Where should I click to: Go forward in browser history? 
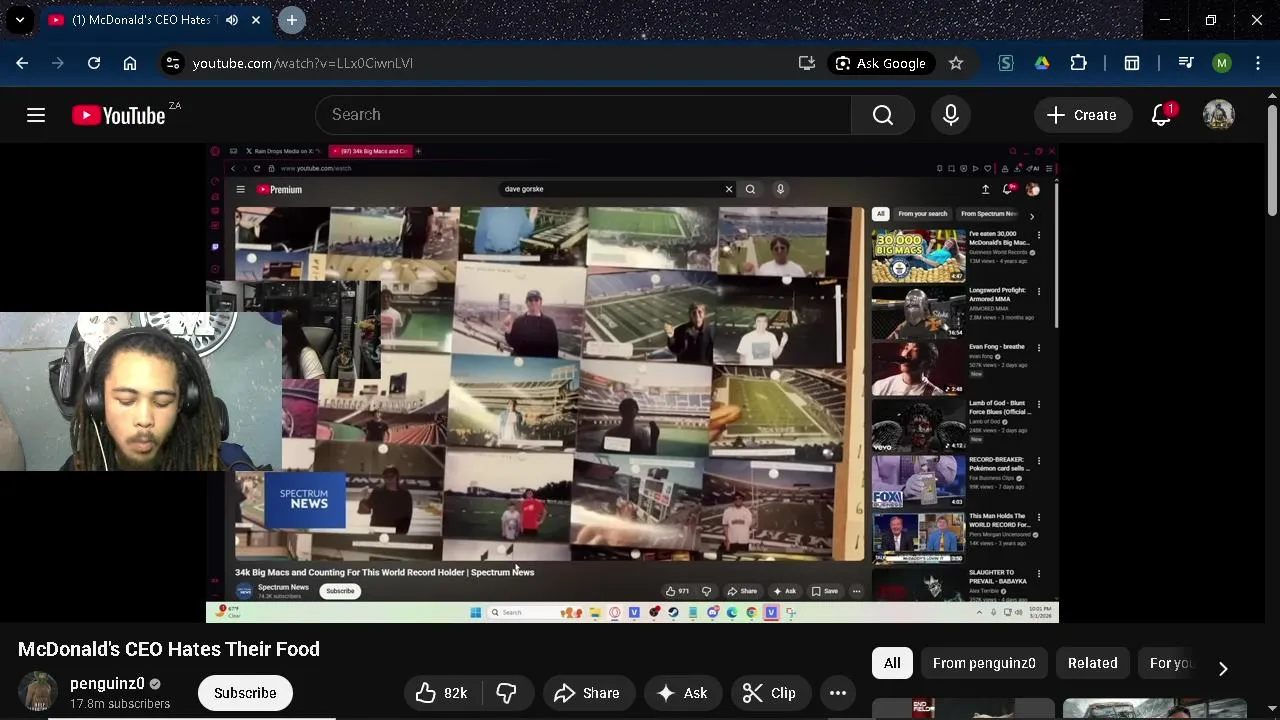coord(58,63)
